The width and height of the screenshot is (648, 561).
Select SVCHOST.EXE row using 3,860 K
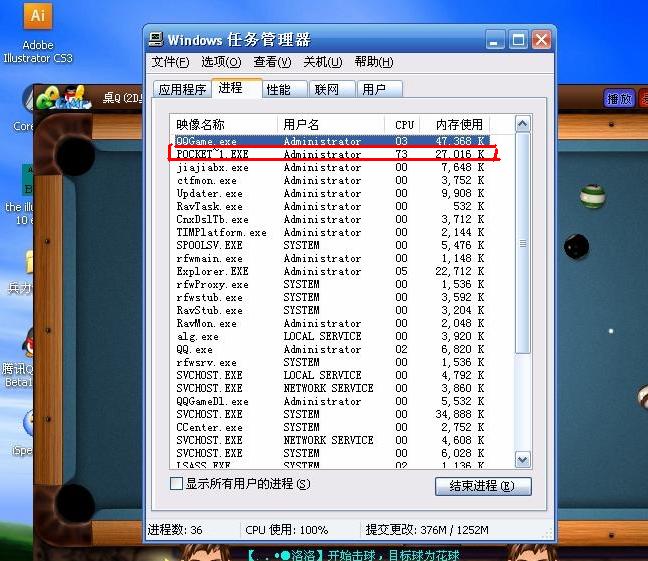click(330, 388)
